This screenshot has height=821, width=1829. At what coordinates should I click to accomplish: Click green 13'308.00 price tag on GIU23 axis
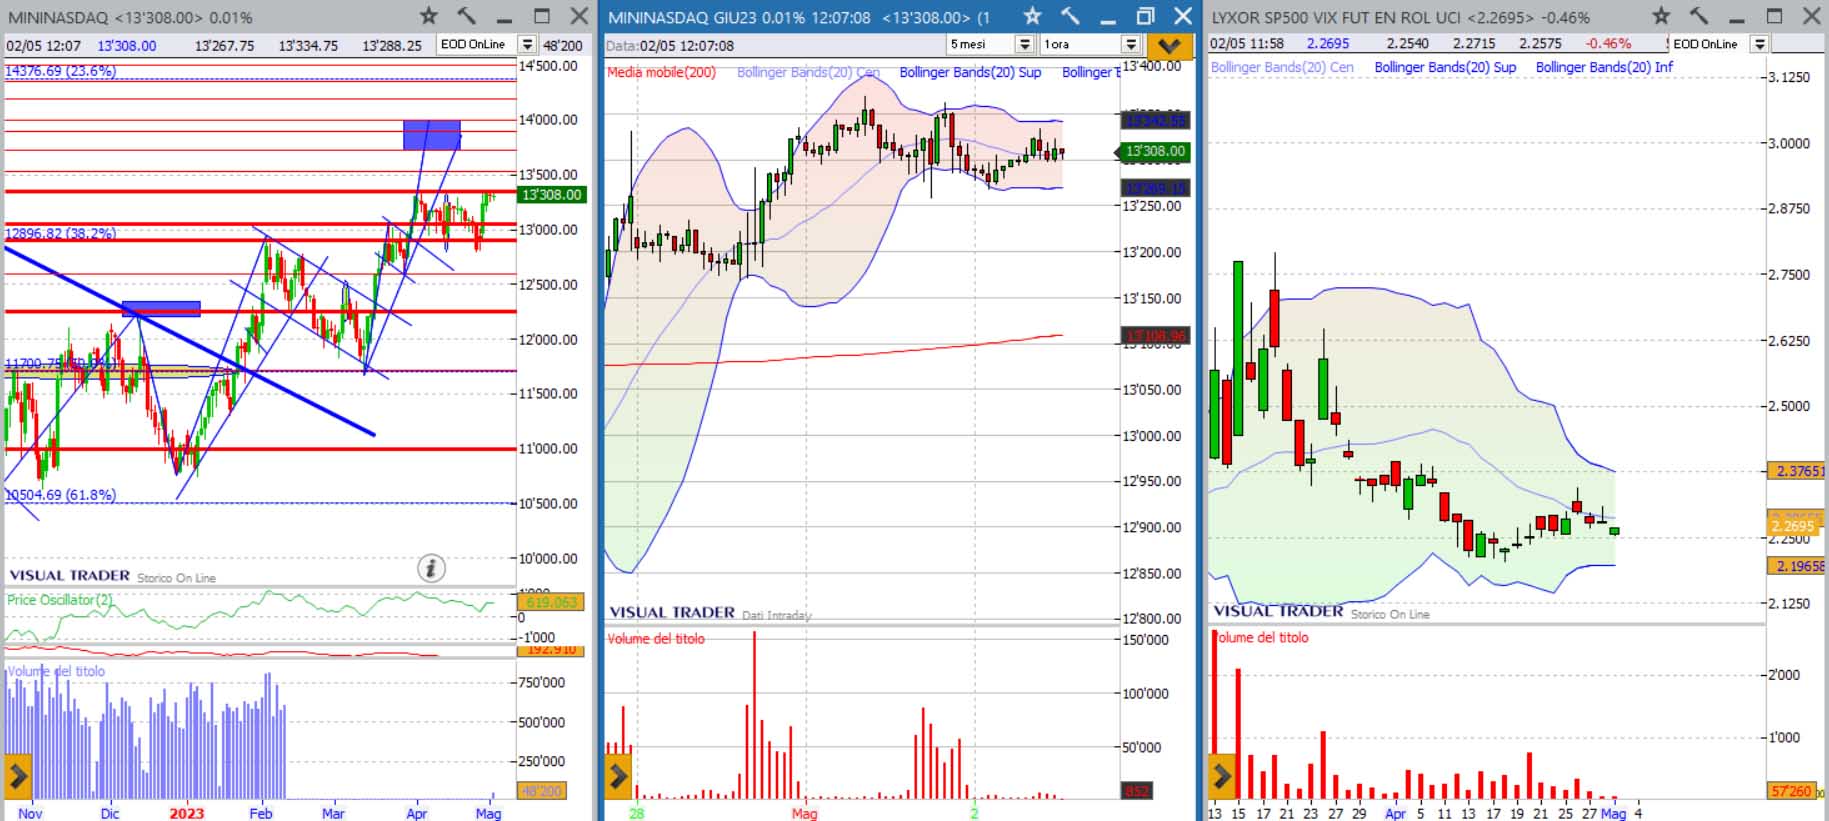(1154, 151)
